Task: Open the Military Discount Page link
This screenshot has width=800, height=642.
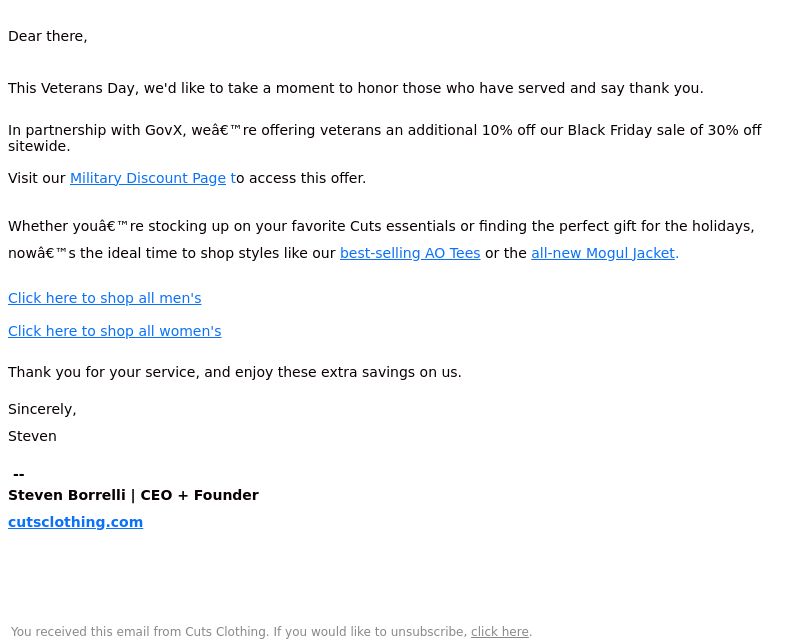Action: 147,178
